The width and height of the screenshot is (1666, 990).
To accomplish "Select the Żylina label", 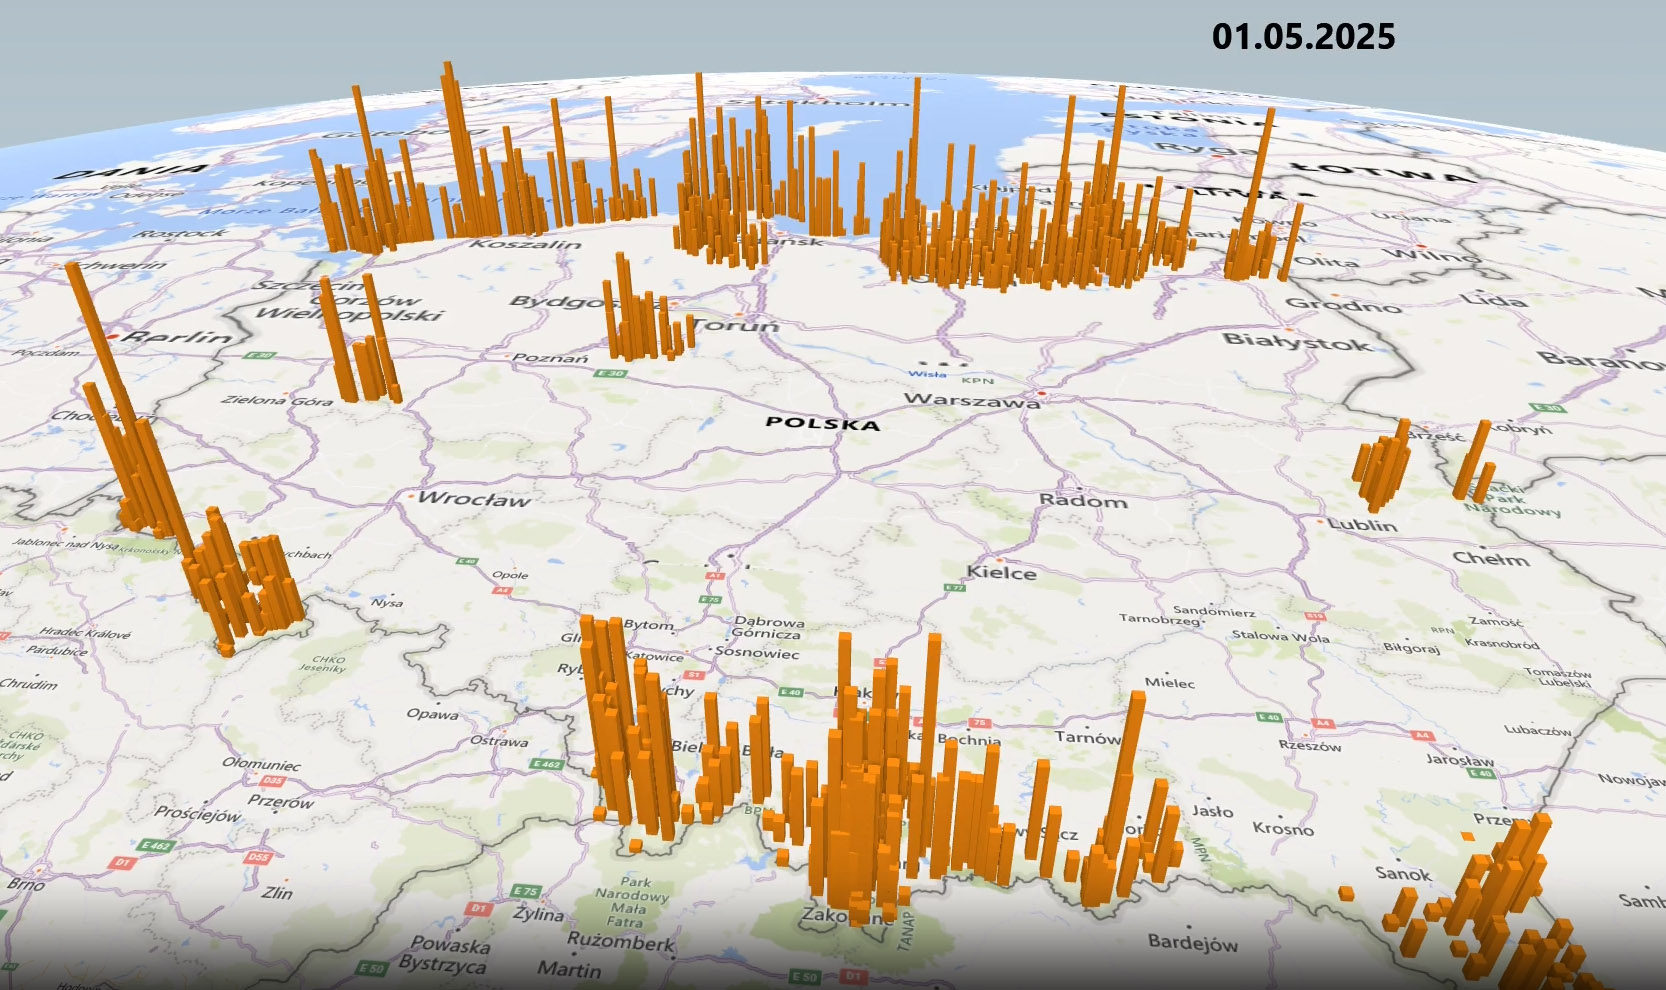I will [538, 914].
